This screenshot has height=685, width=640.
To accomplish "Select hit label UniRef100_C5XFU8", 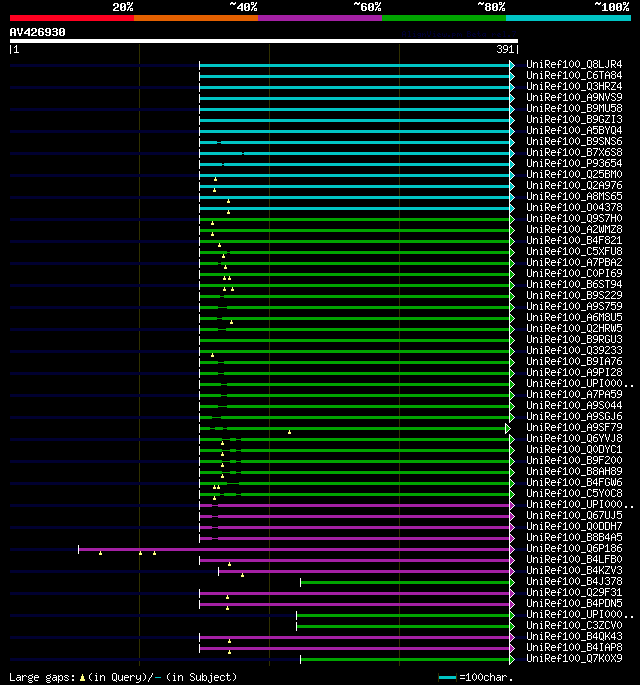I will click(574, 252).
